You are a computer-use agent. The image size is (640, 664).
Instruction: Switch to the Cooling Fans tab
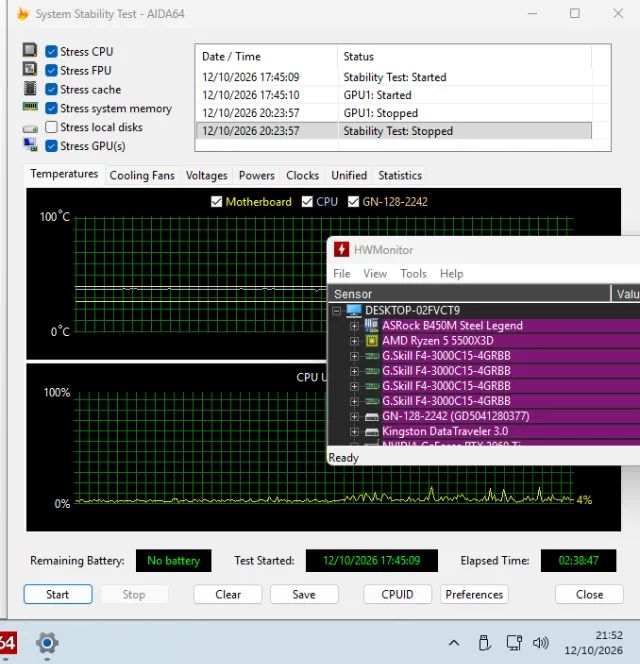click(142, 175)
